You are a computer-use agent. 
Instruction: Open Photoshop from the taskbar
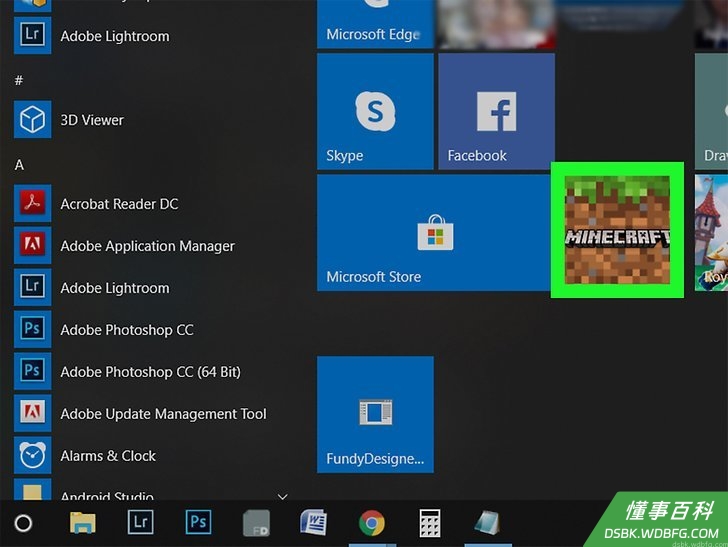pos(198,522)
